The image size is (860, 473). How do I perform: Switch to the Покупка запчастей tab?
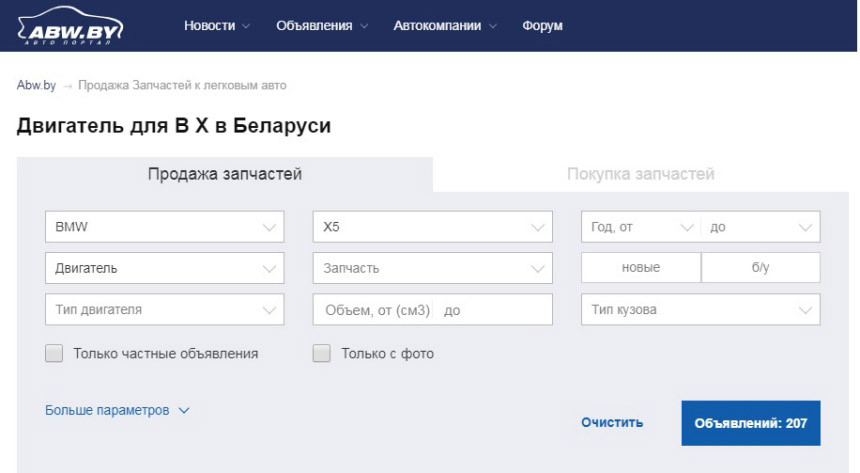pyautogui.click(x=641, y=174)
